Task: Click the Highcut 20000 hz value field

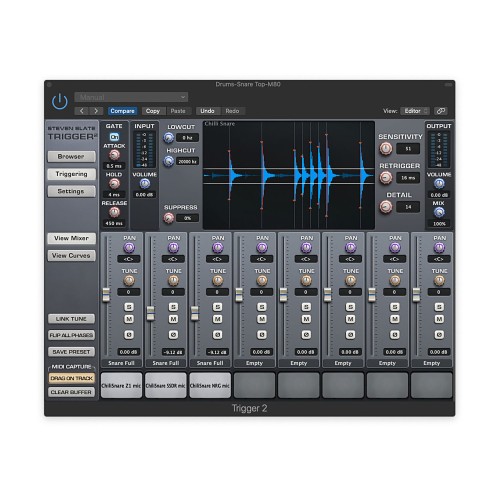Action: 187,162
